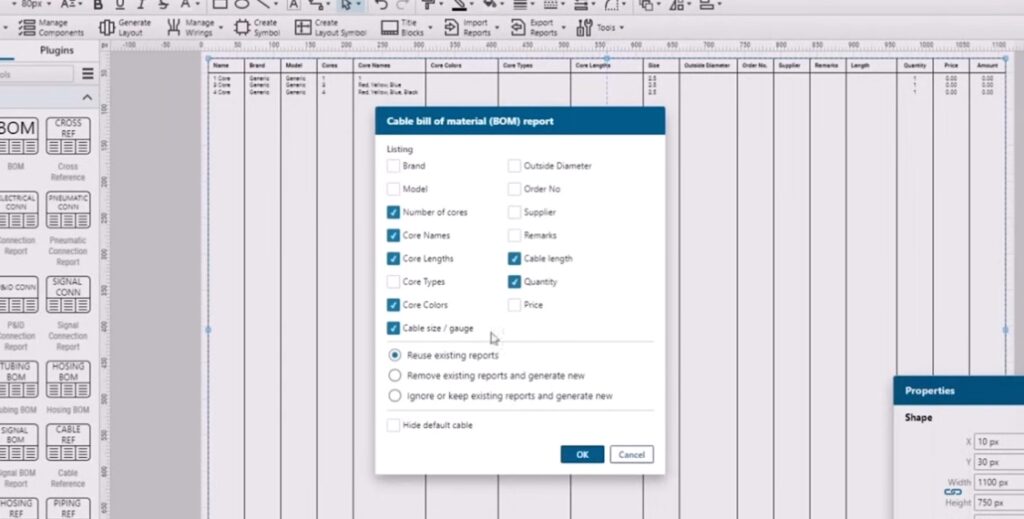The height and width of the screenshot is (519, 1024).
Task: Switch to the Plugins tab
Action: click(x=56, y=50)
